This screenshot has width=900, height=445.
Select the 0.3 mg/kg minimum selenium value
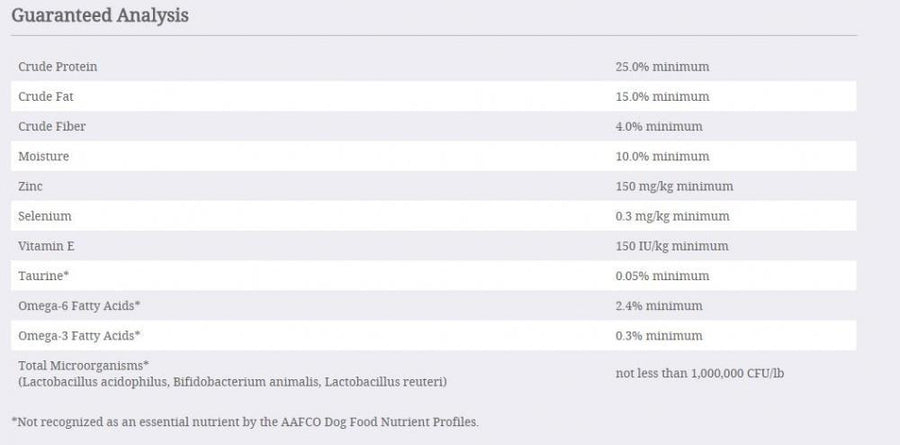click(x=672, y=216)
